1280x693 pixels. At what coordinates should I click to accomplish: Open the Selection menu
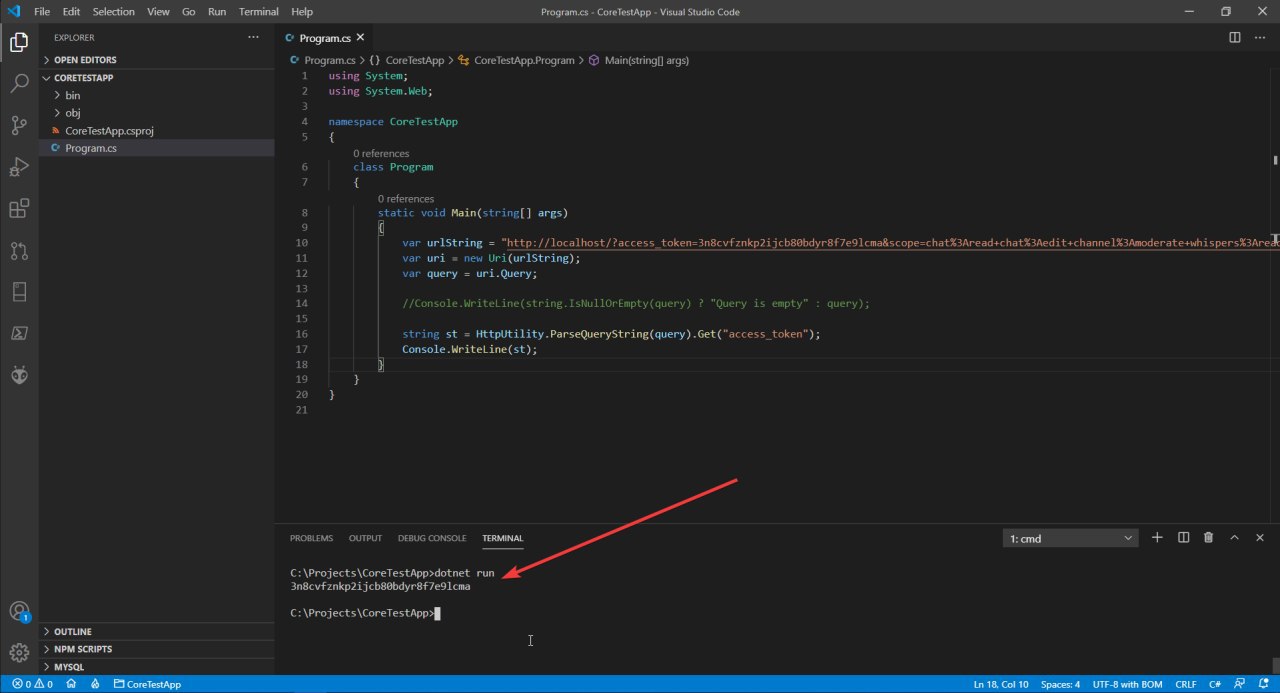(113, 12)
